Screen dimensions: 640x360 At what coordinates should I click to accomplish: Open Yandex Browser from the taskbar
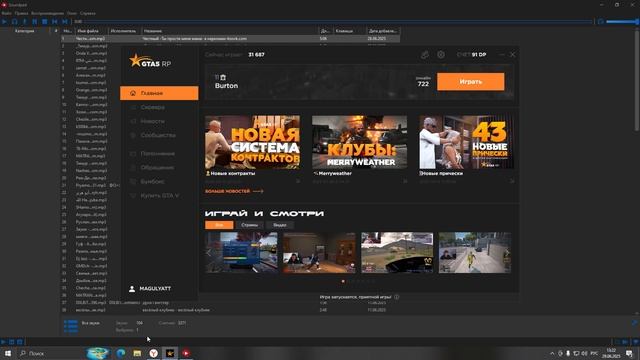153,353
